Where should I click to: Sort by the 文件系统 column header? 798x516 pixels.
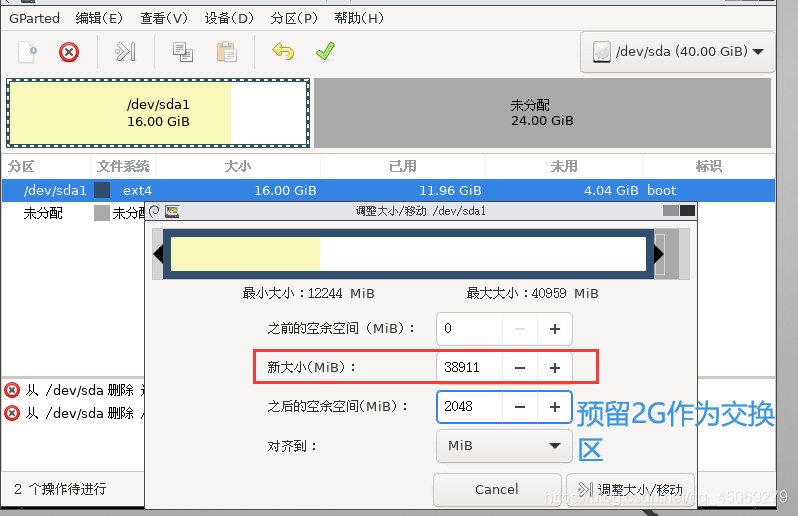tap(123, 166)
